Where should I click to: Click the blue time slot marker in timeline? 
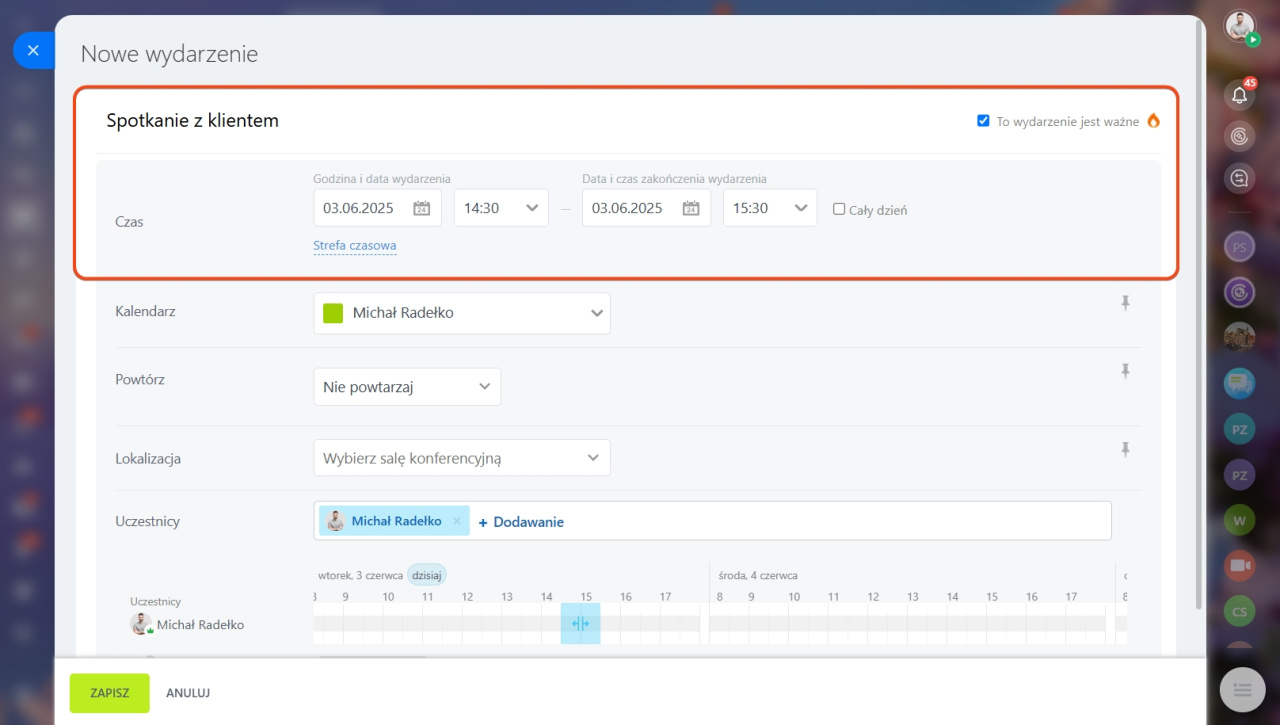[x=580, y=623]
